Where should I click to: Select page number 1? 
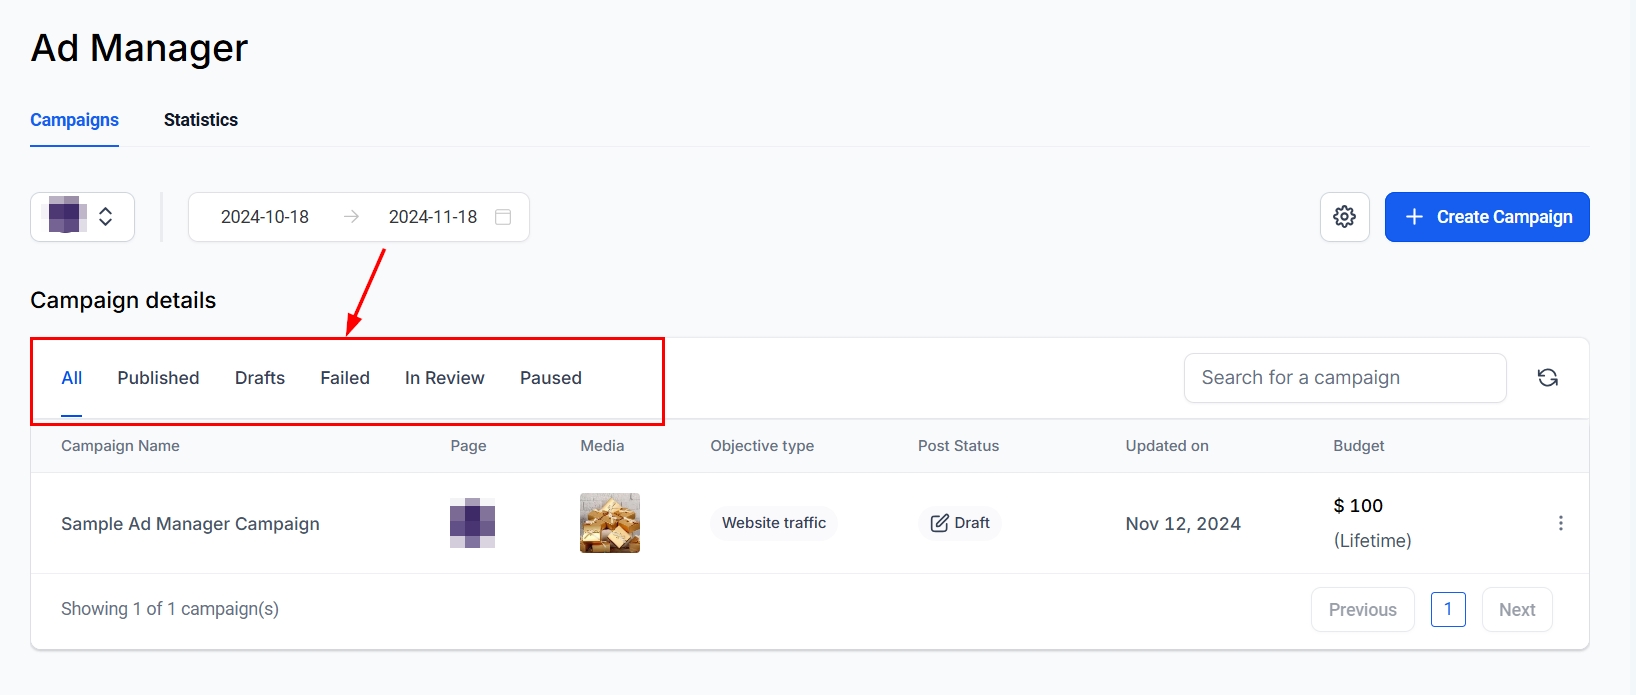(x=1447, y=610)
